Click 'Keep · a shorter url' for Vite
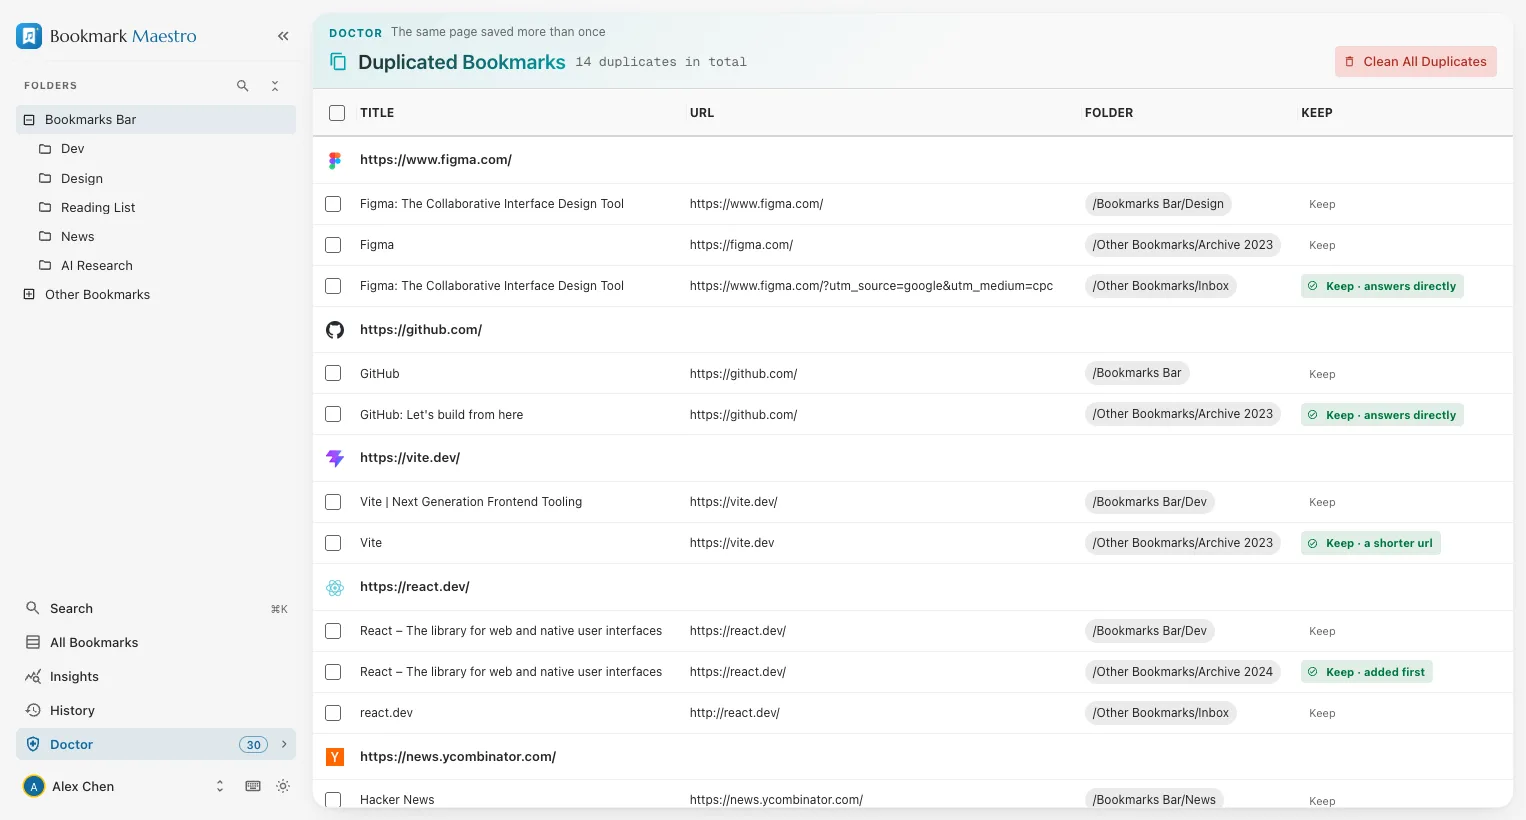The height and width of the screenshot is (820, 1526). [1370, 543]
